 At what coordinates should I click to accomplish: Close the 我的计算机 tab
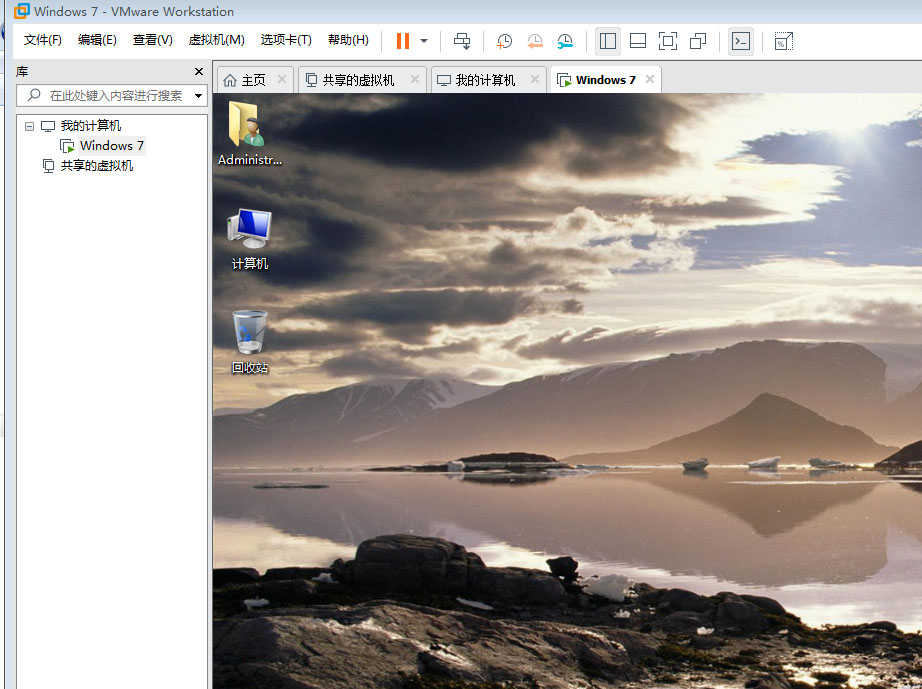535,79
